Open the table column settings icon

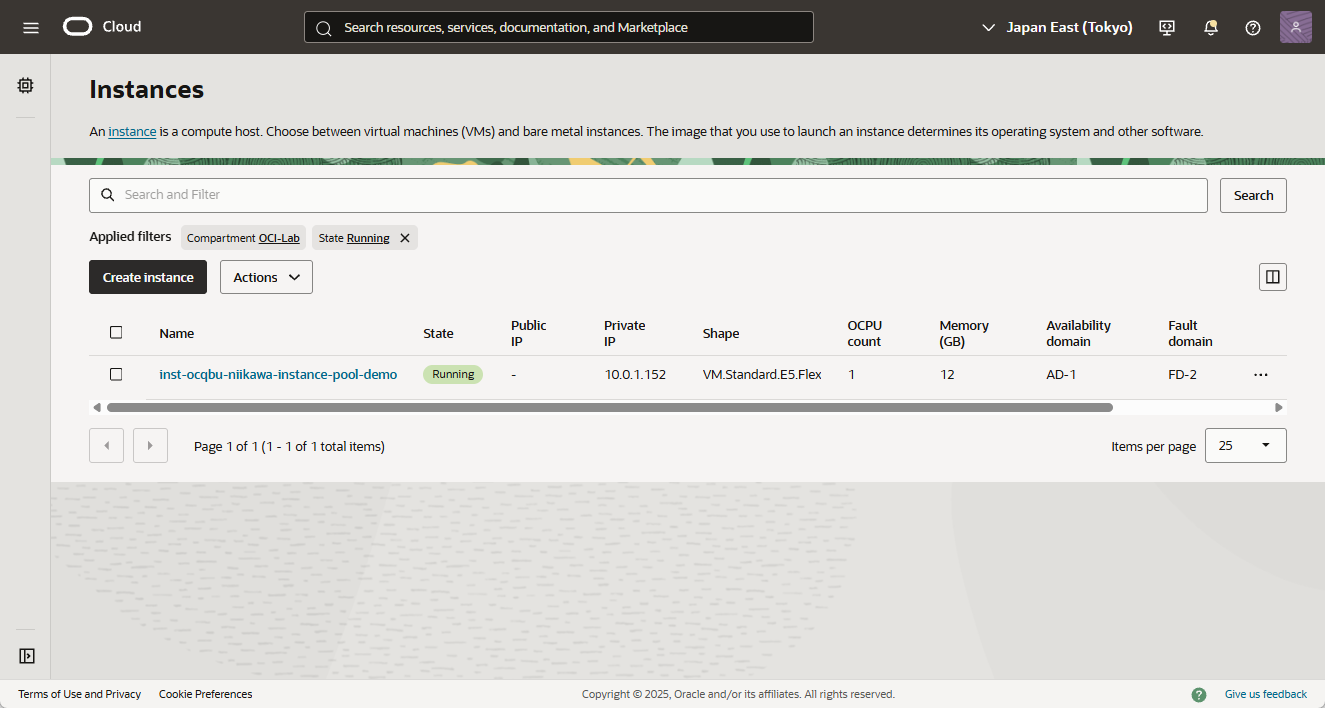1272,277
